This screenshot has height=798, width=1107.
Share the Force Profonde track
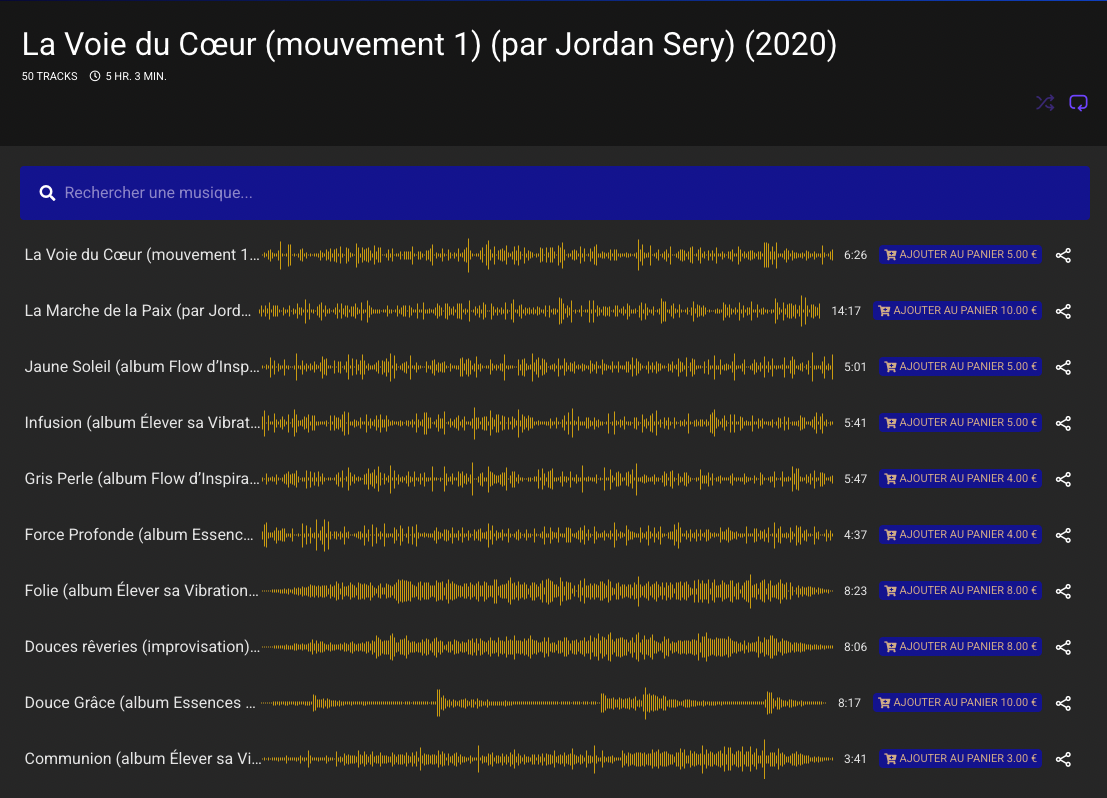point(1063,535)
